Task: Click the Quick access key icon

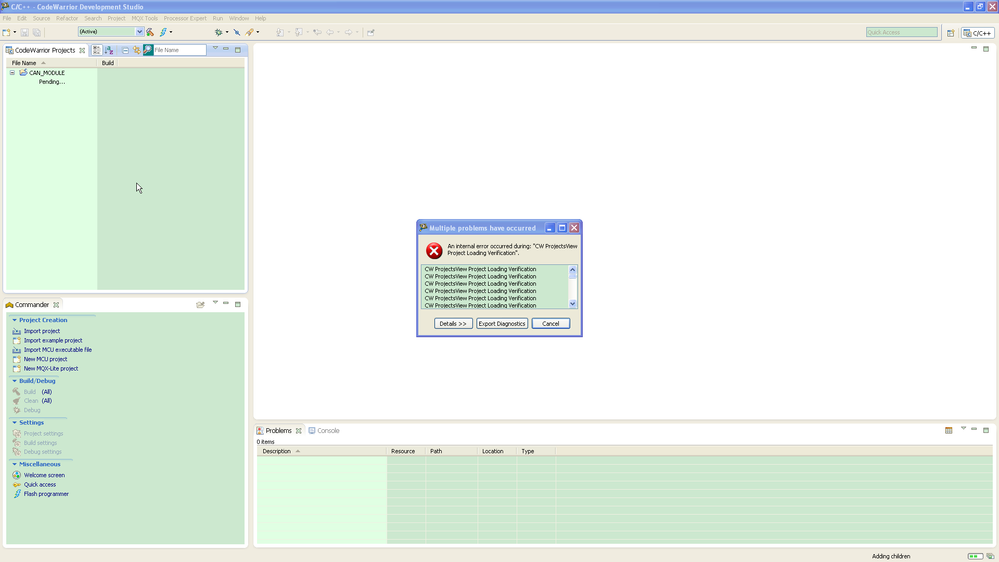Action: tap(17, 485)
